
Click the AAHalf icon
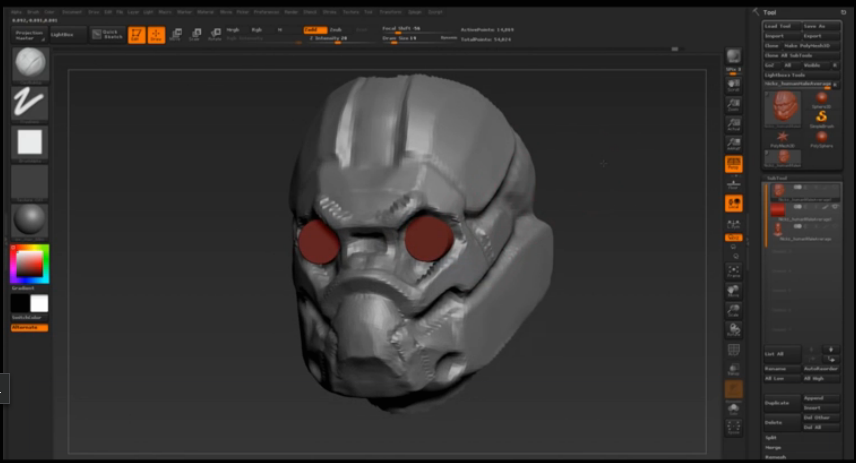[x=733, y=144]
